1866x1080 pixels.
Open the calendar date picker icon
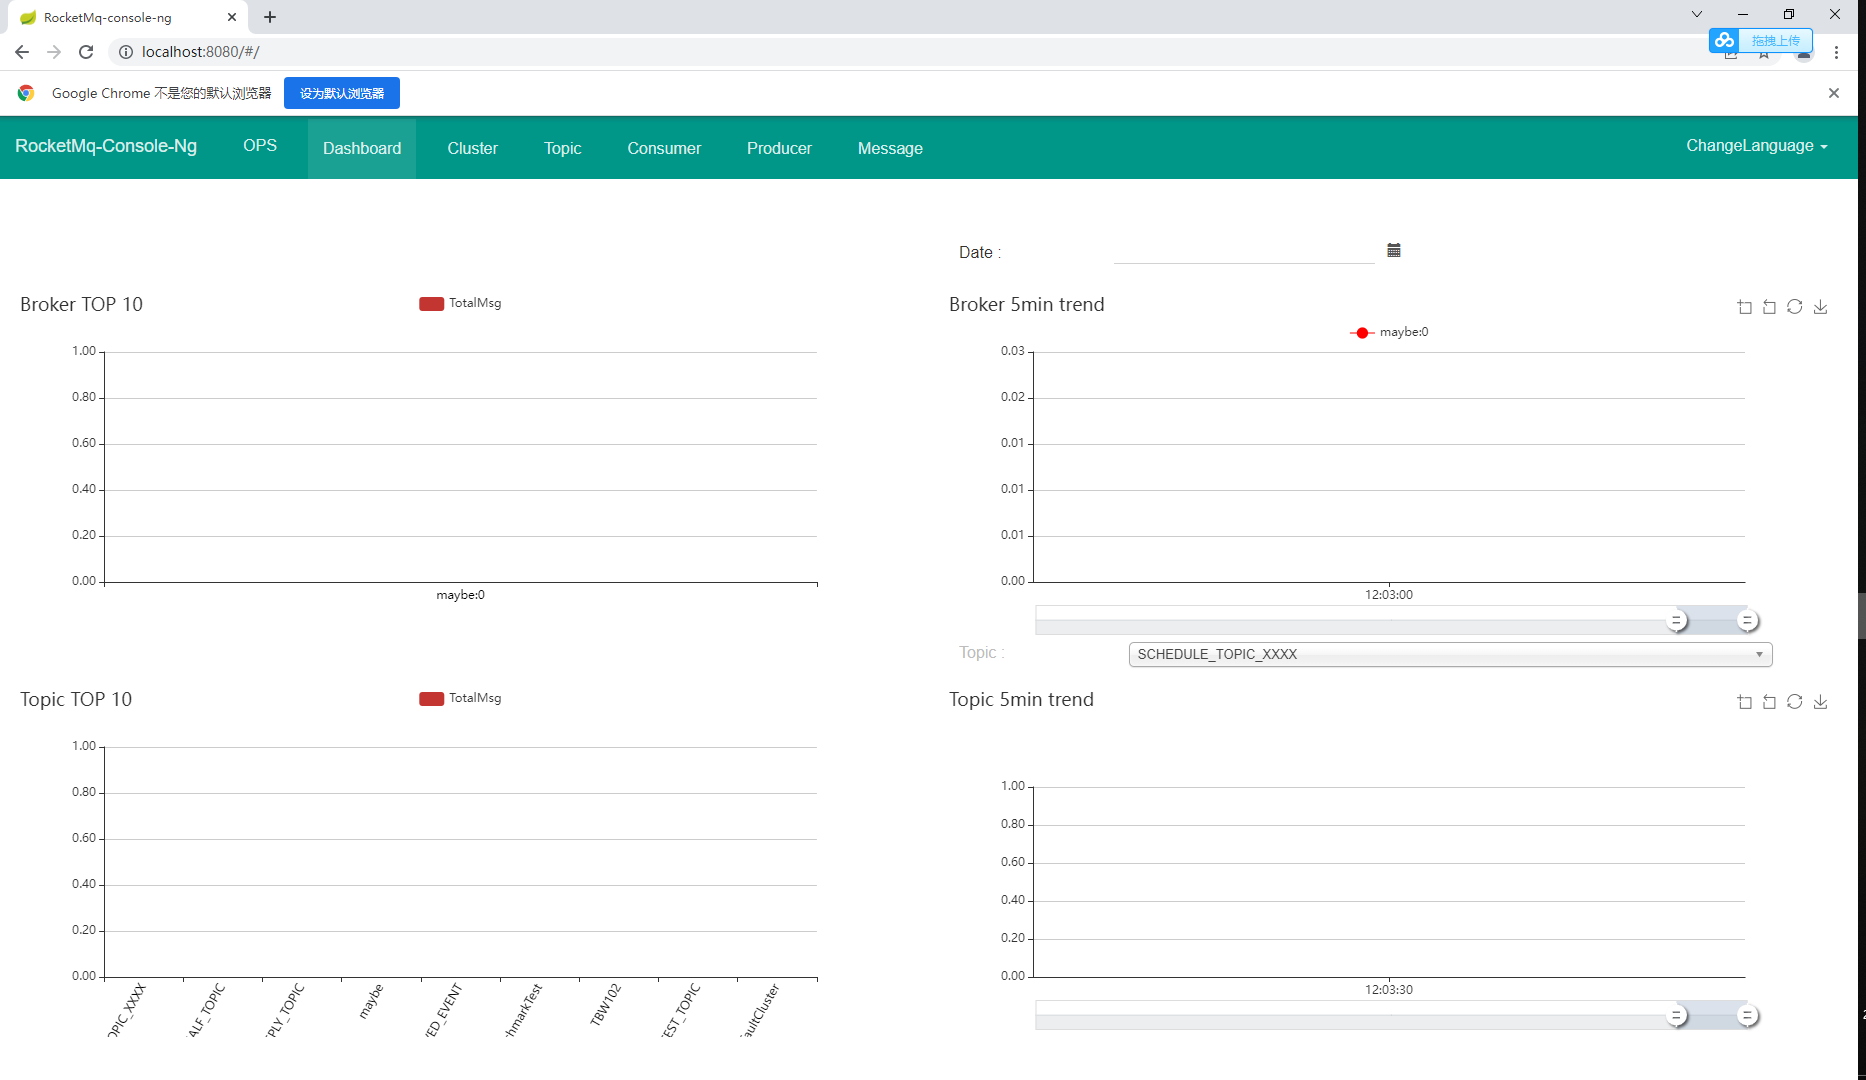pyautogui.click(x=1394, y=250)
